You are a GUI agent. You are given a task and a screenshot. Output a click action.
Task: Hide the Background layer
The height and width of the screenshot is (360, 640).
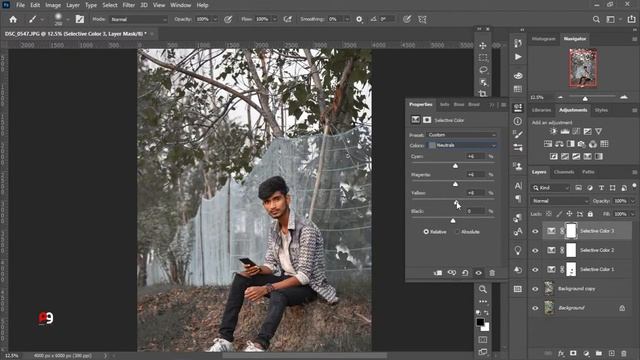tap(535, 308)
